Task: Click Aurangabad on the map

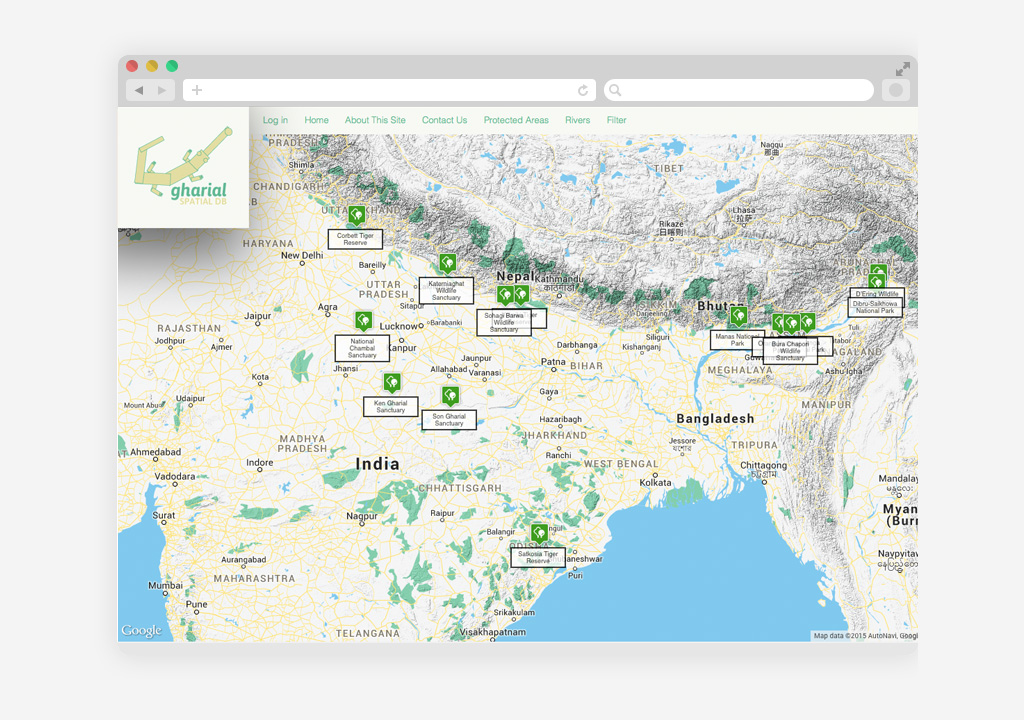Action: [x=244, y=560]
